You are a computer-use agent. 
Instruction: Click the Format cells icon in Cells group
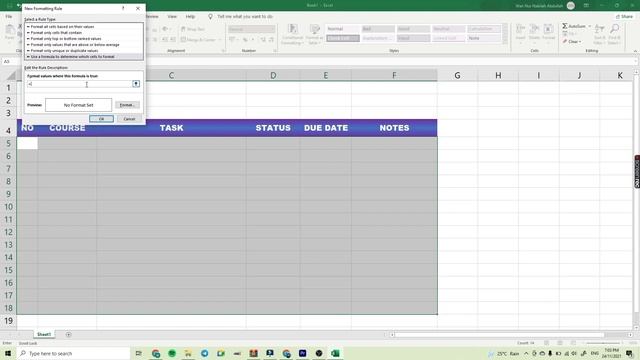548,33
